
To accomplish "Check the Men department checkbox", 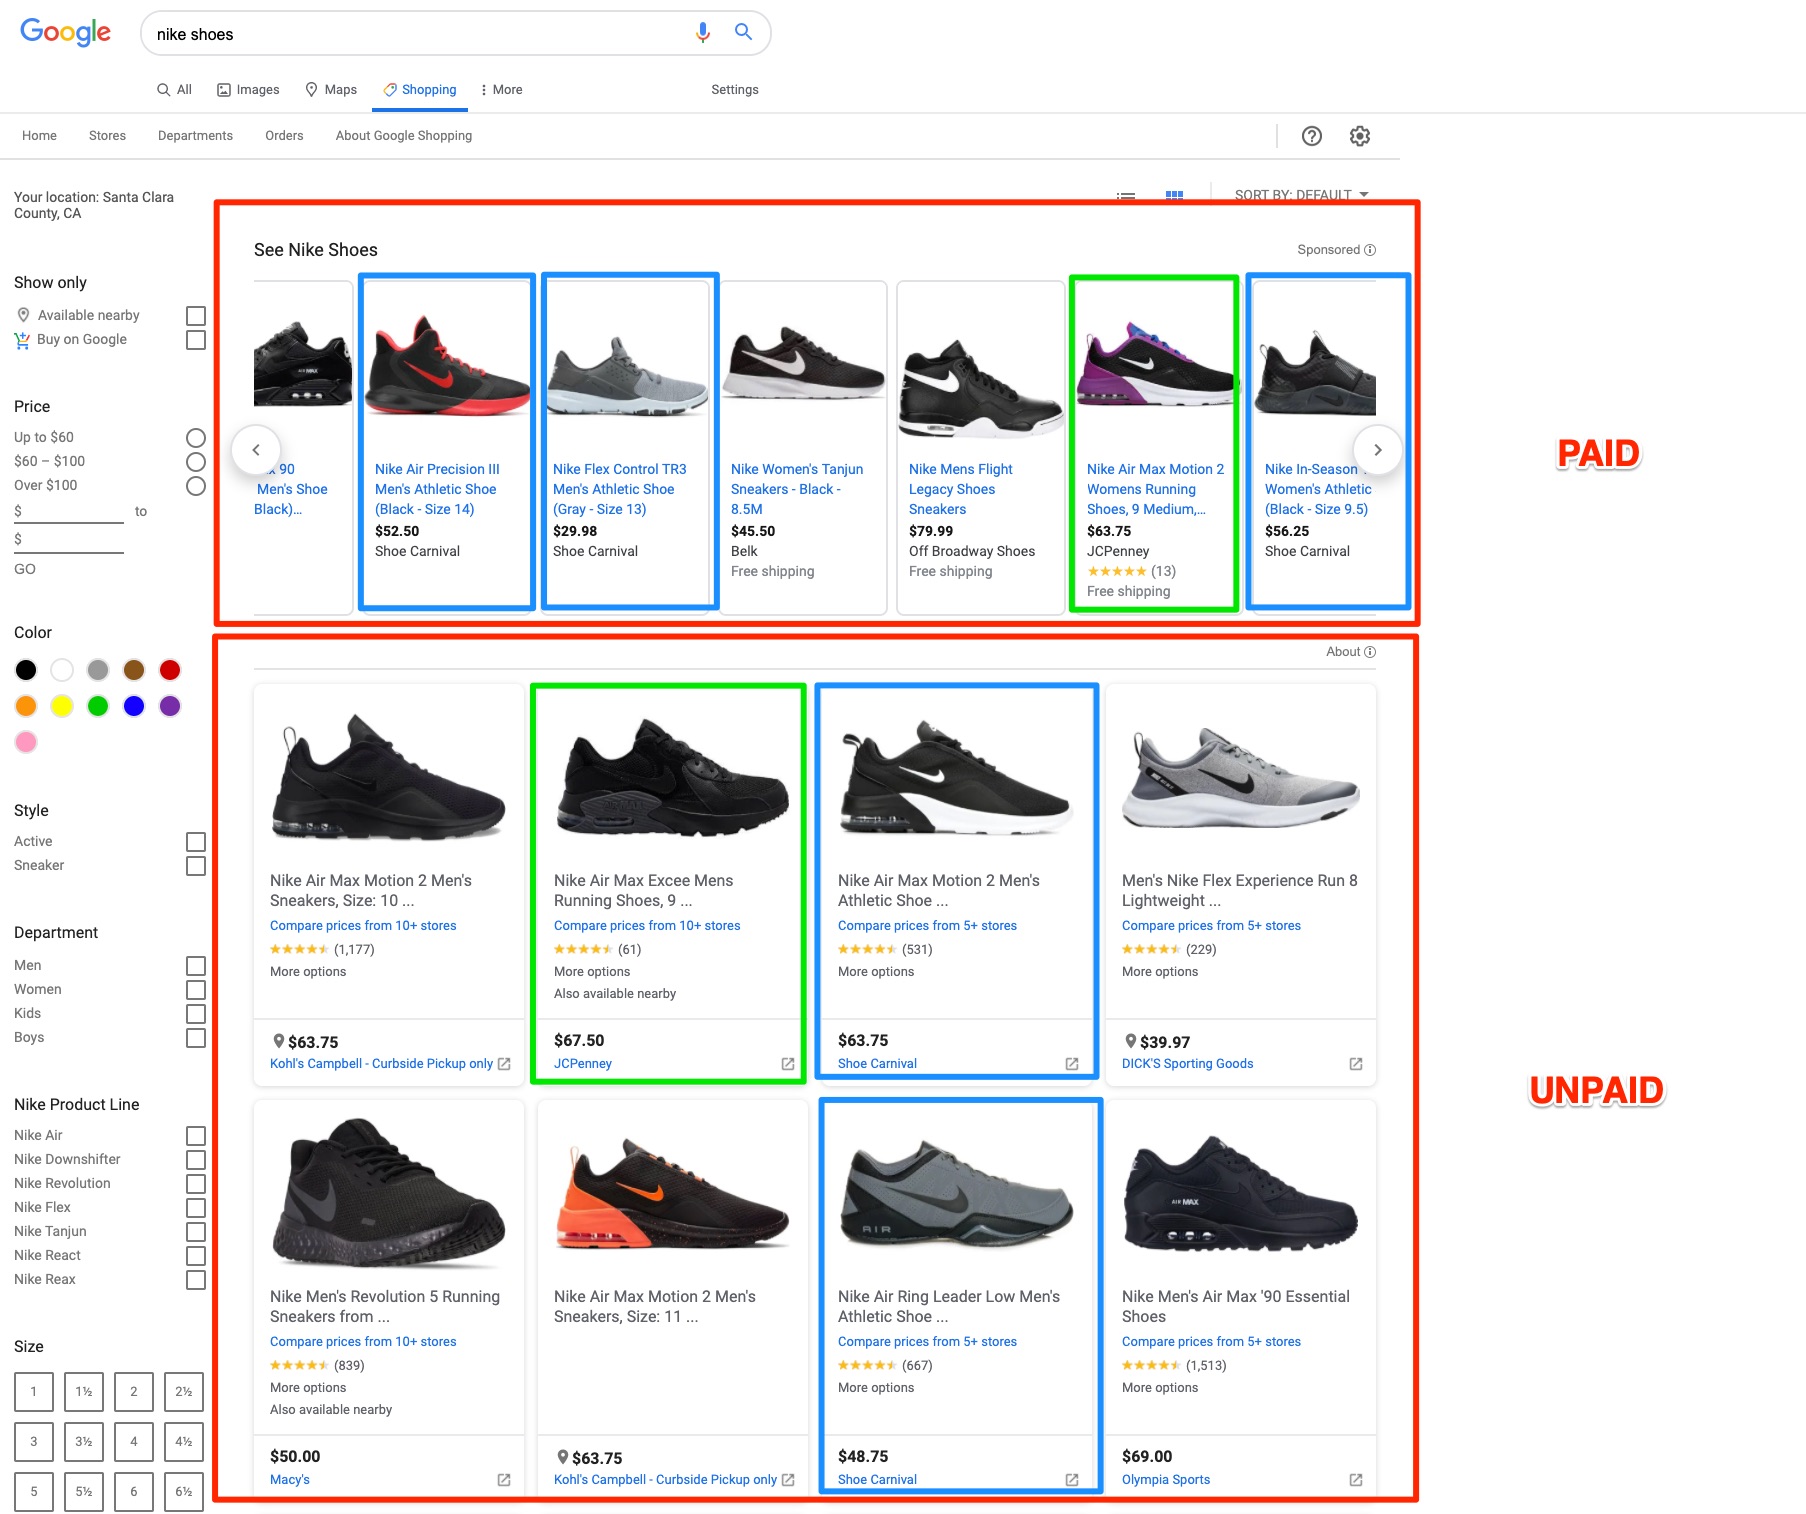I will click(x=196, y=966).
